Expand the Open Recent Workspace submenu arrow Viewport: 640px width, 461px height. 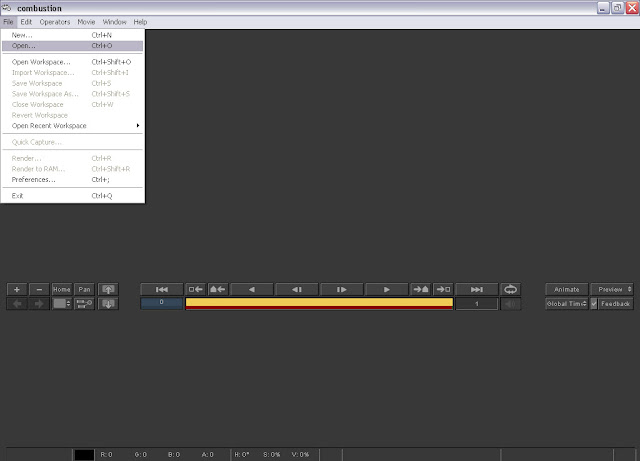[138, 126]
